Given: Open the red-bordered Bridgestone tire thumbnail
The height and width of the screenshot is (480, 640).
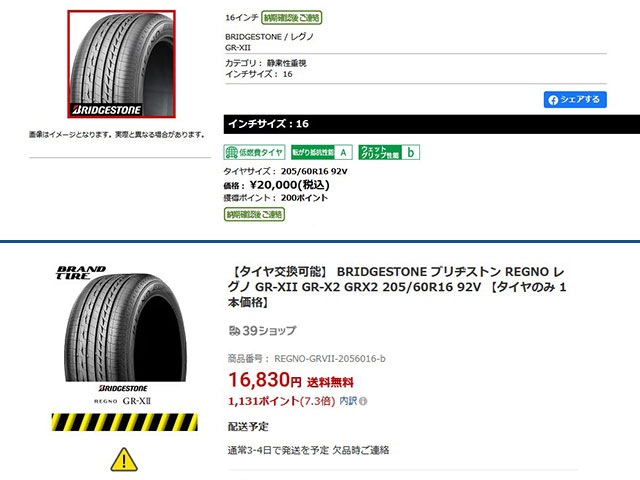Looking at the screenshot, I should (x=122, y=64).
